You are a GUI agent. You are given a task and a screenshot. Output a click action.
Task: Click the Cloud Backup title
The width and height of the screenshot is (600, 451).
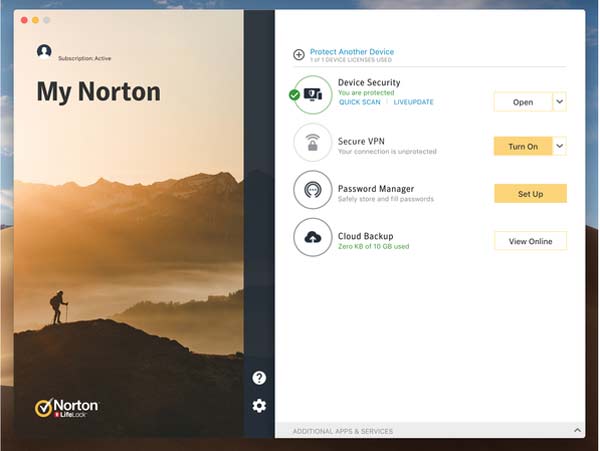point(365,236)
